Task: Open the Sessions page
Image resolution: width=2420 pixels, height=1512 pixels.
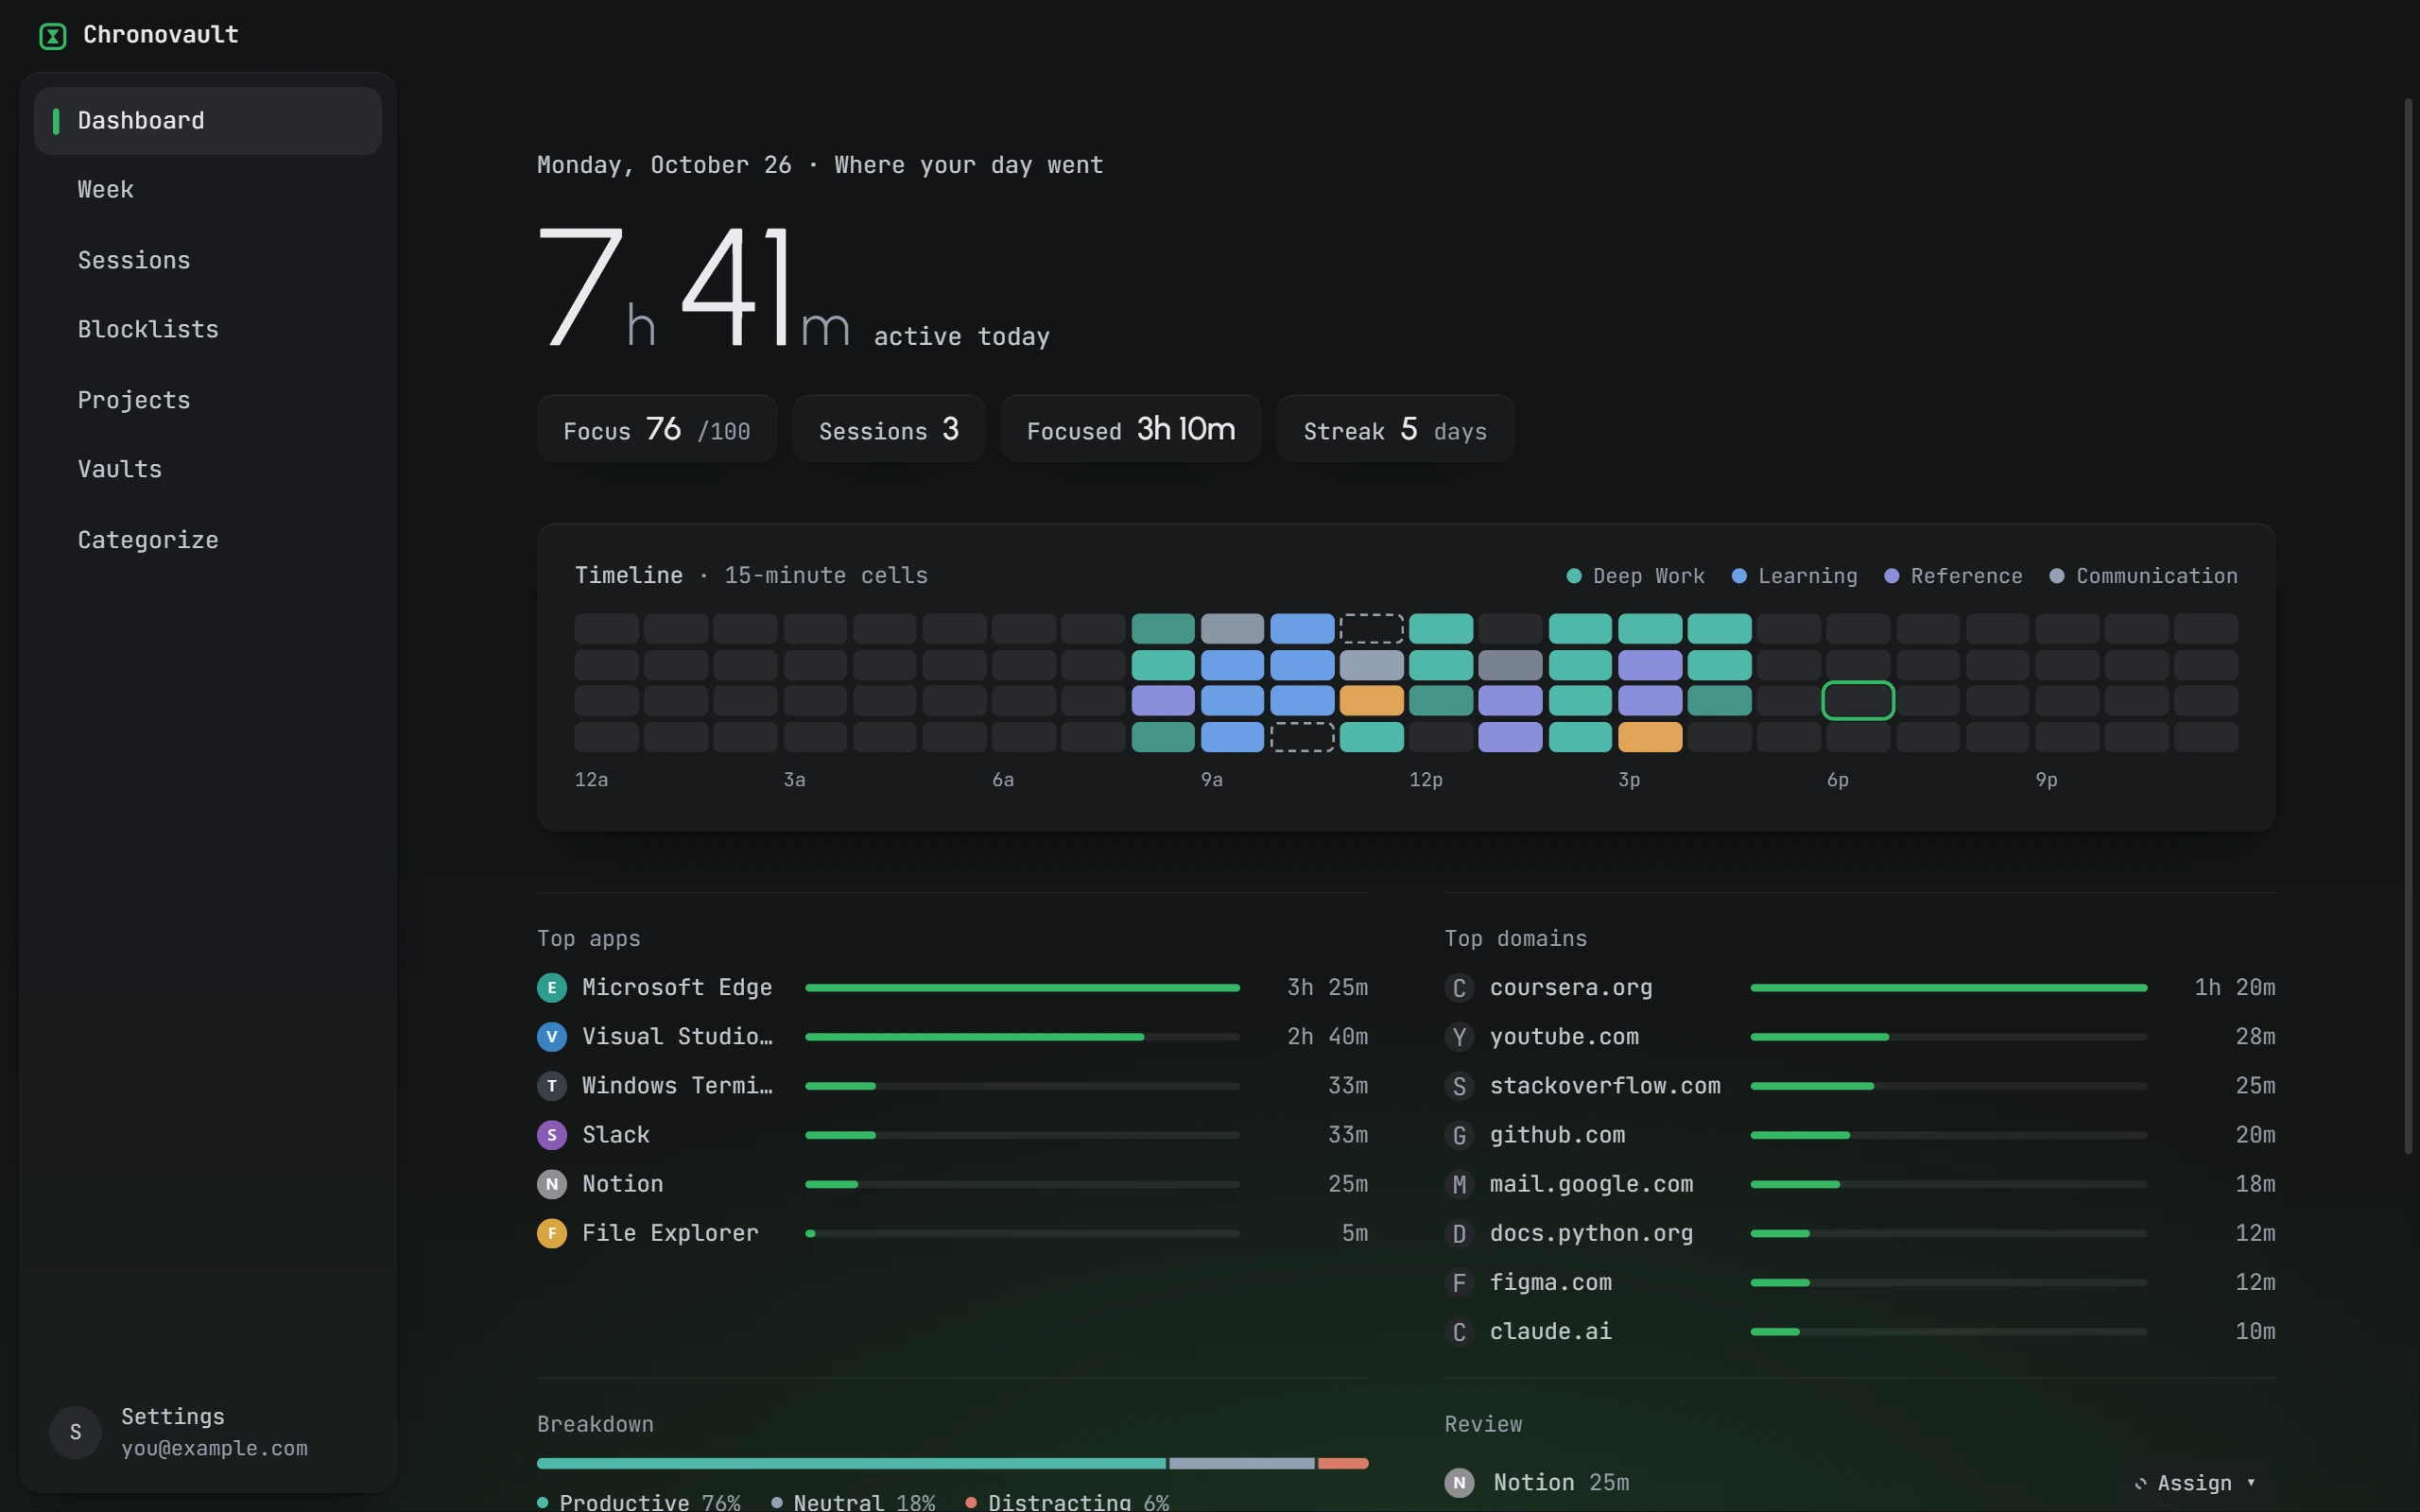Action: pyautogui.click(x=207, y=260)
